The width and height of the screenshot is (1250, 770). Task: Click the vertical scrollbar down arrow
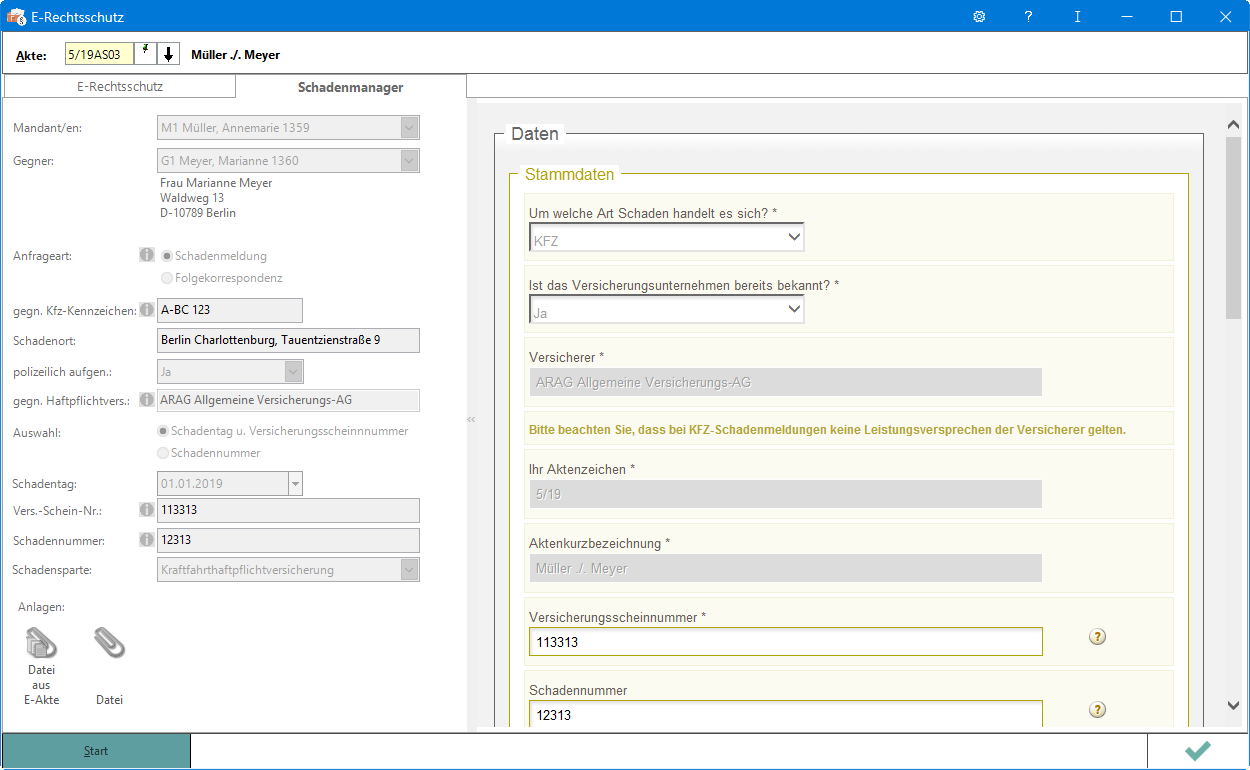pos(1233,705)
